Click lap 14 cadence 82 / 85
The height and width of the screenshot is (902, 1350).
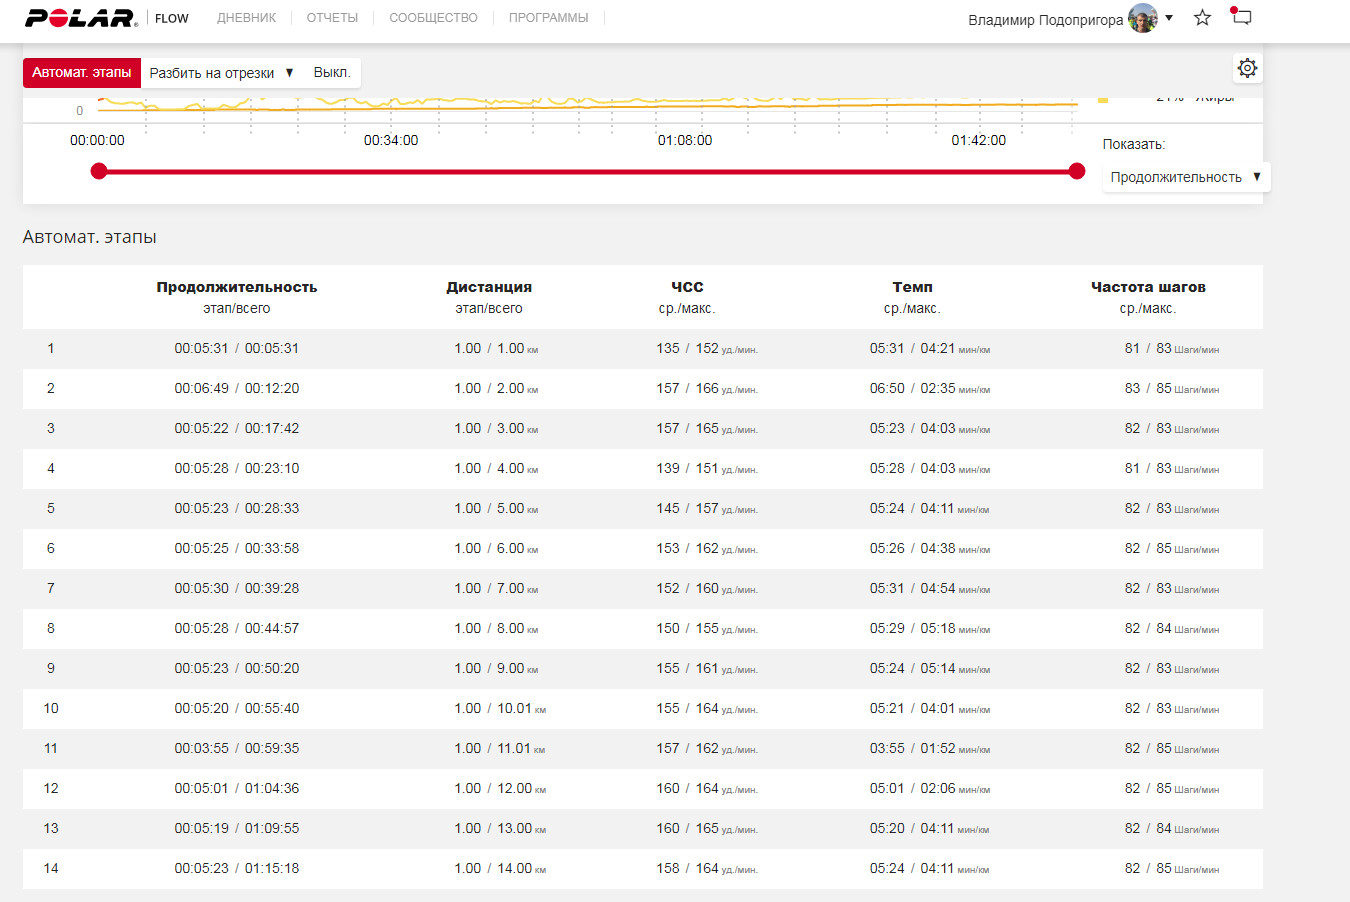1172,868
